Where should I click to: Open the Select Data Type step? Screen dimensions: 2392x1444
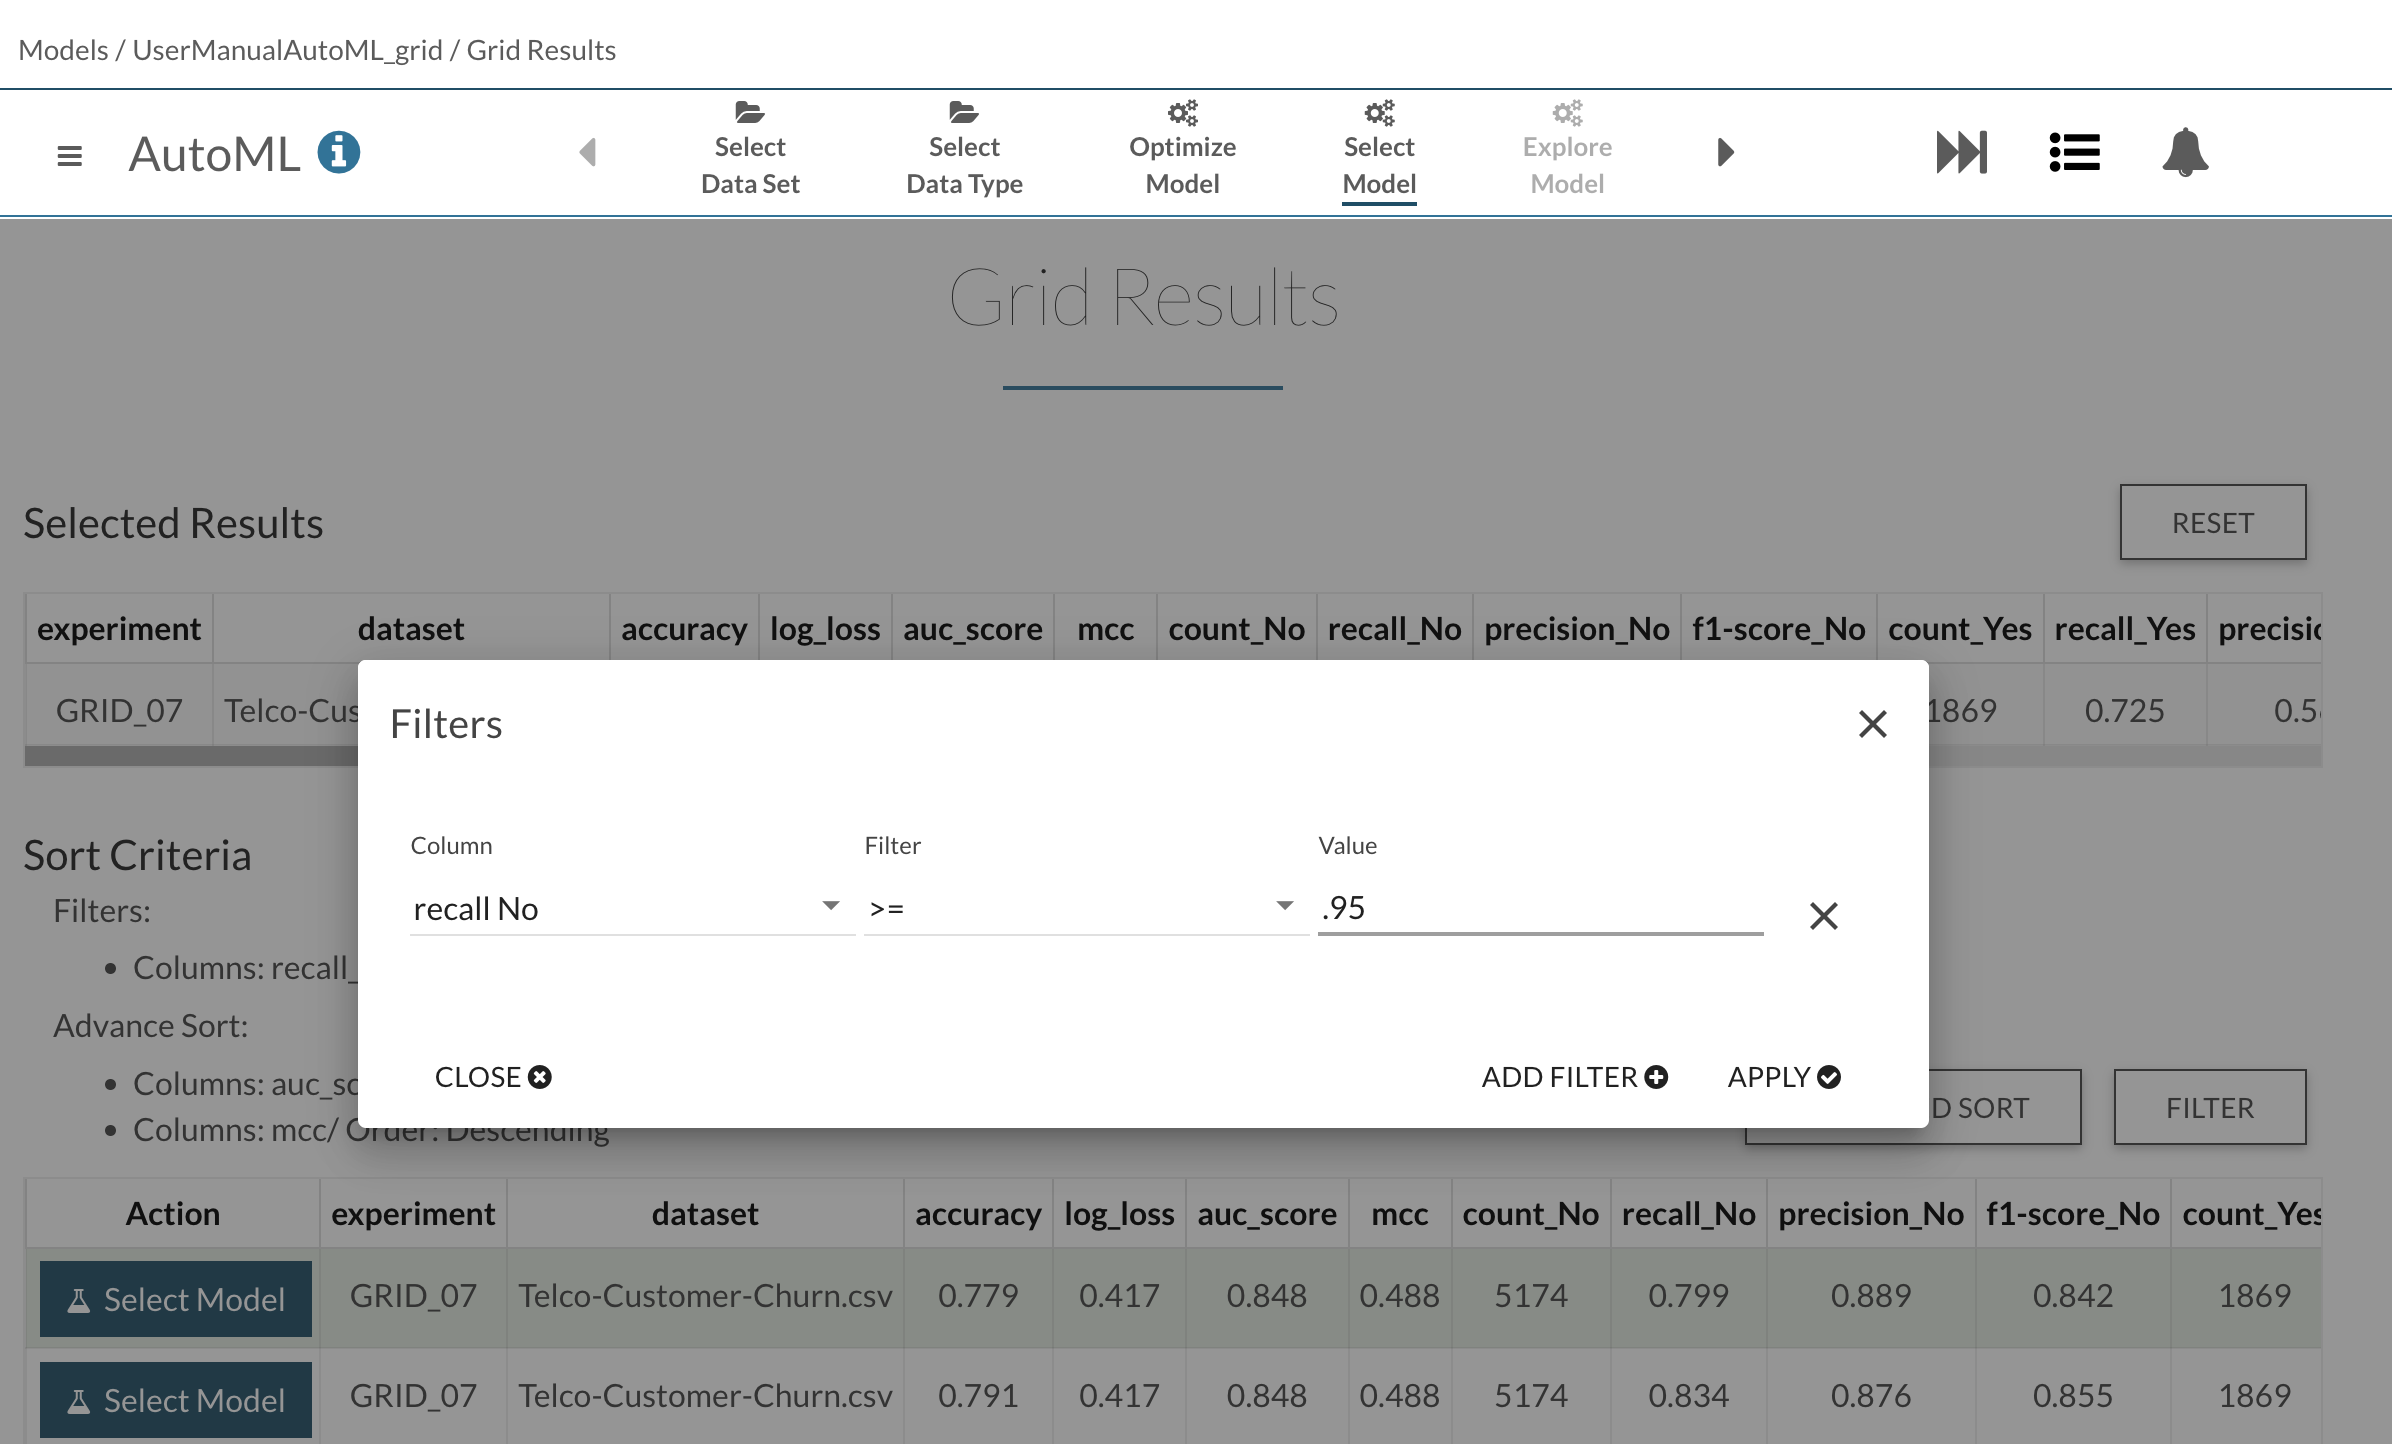[x=964, y=150]
